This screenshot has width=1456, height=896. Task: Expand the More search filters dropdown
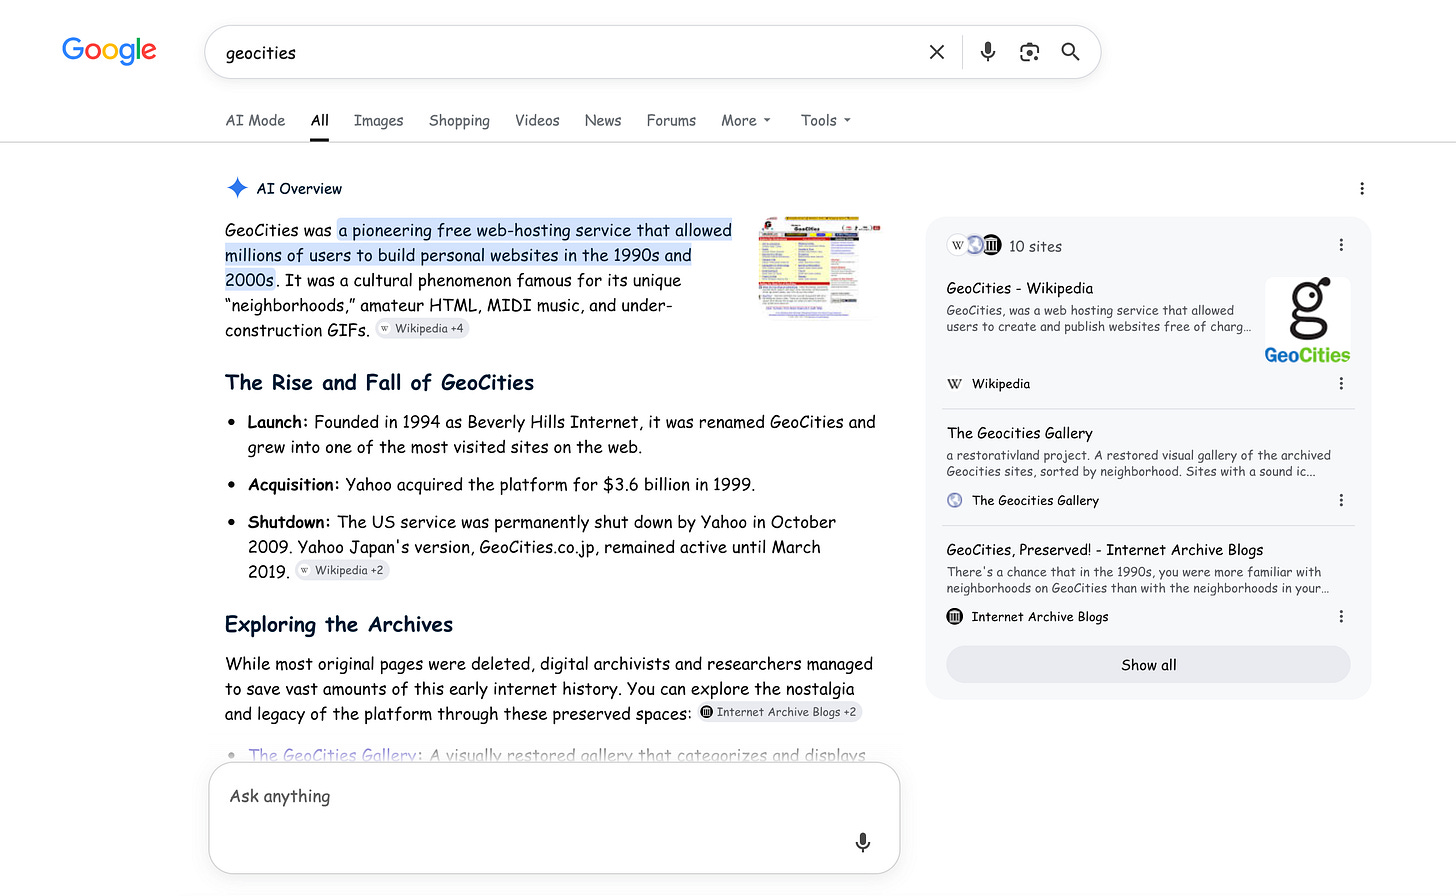click(746, 120)
